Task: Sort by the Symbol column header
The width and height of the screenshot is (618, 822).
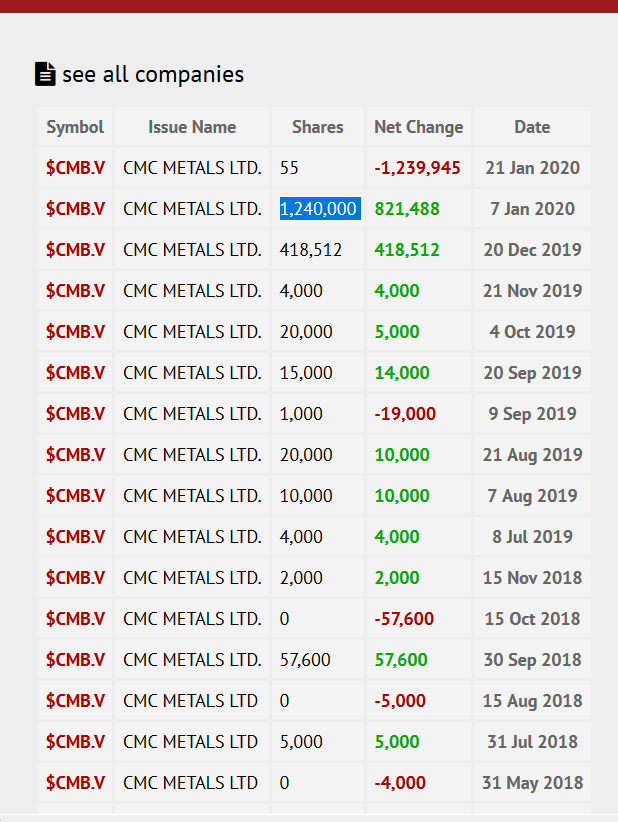Action: (x=75, y=127)
